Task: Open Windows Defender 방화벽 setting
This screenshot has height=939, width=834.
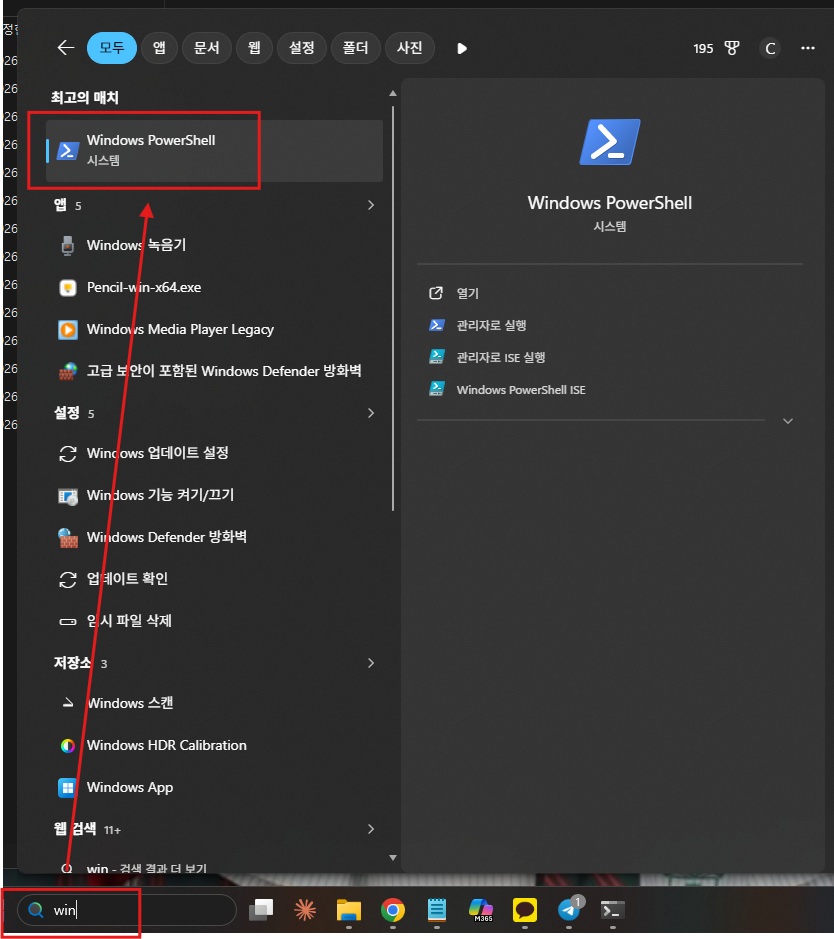Action: point(214,537)
